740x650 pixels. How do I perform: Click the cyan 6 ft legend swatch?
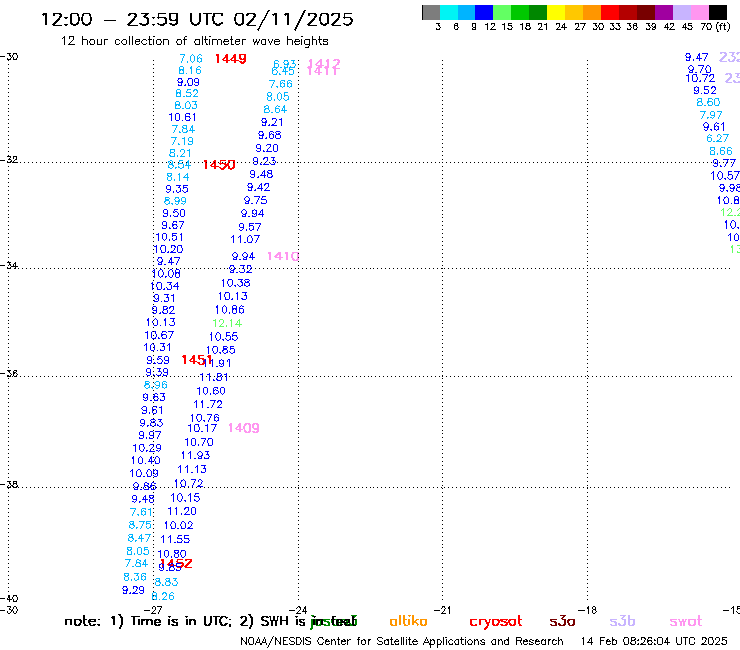[449, 12]
